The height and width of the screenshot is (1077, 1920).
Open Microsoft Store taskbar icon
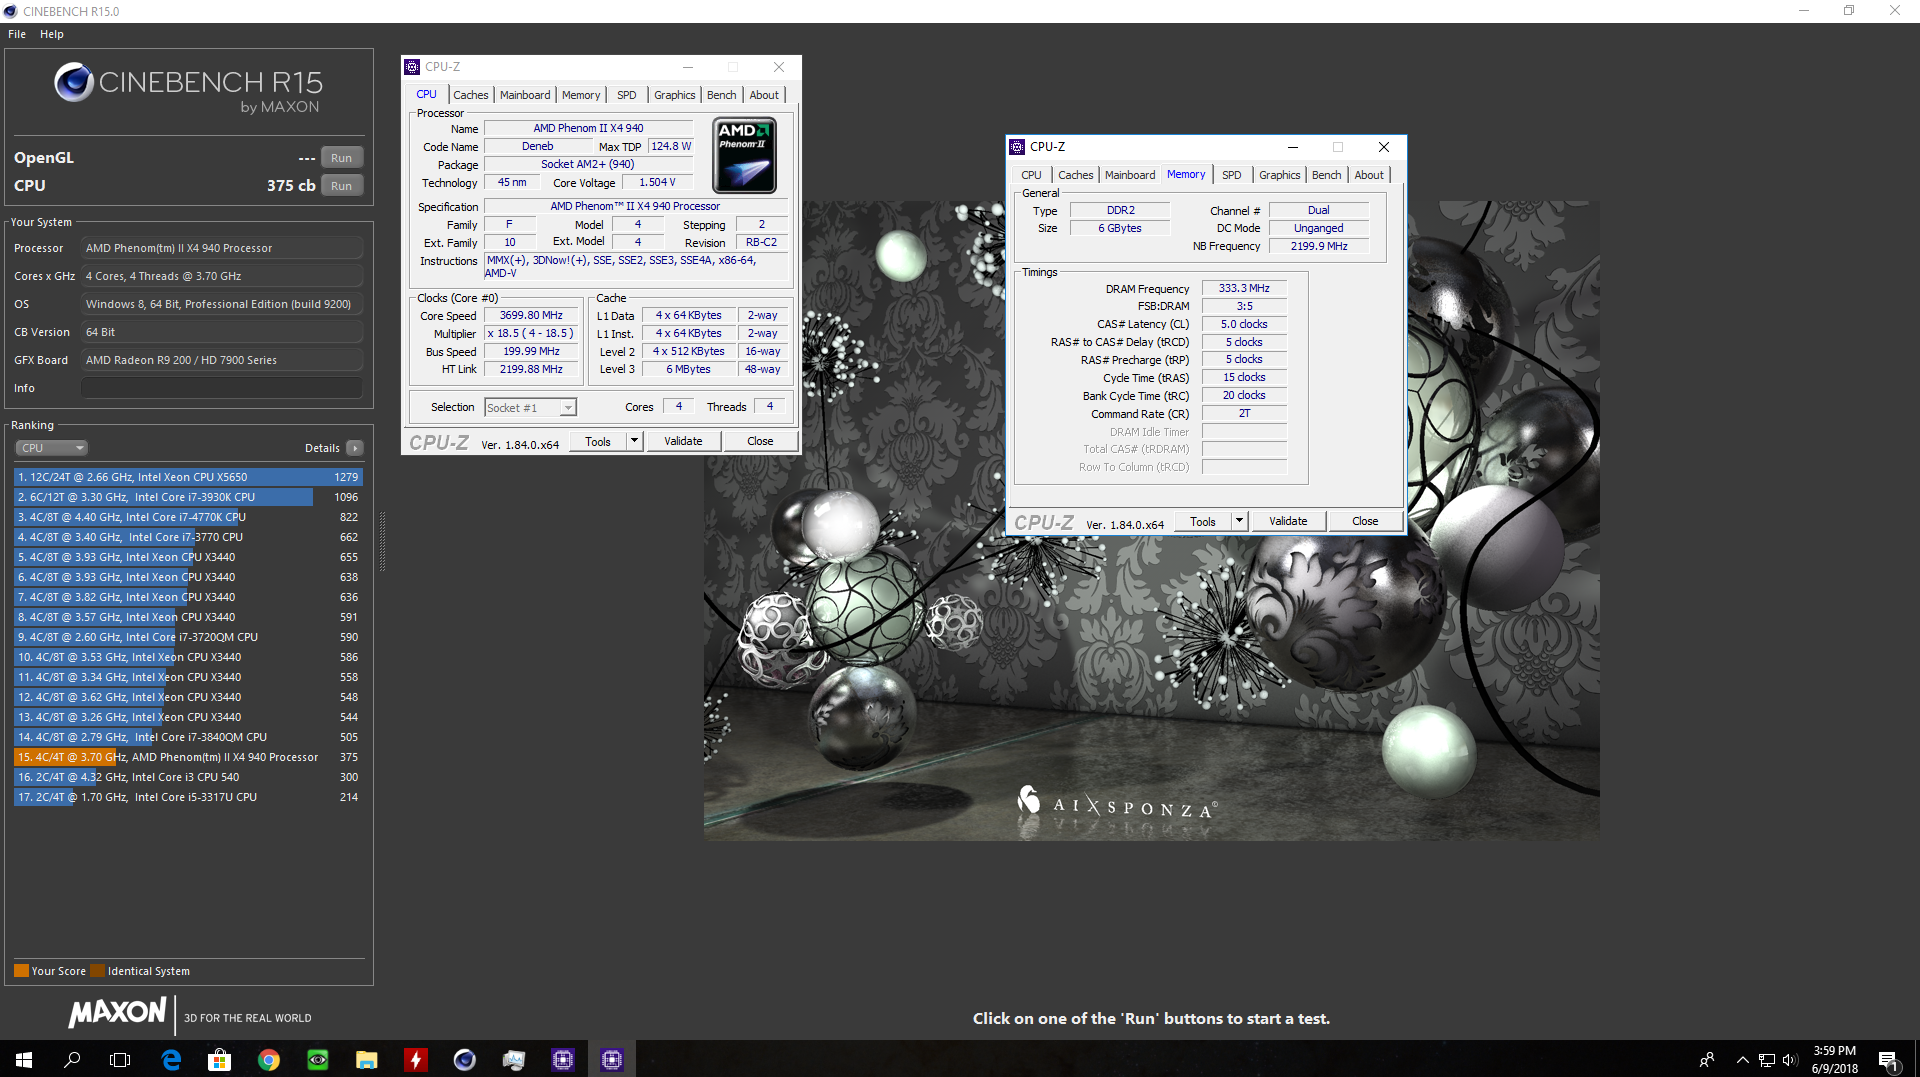tap(219, 1059)
